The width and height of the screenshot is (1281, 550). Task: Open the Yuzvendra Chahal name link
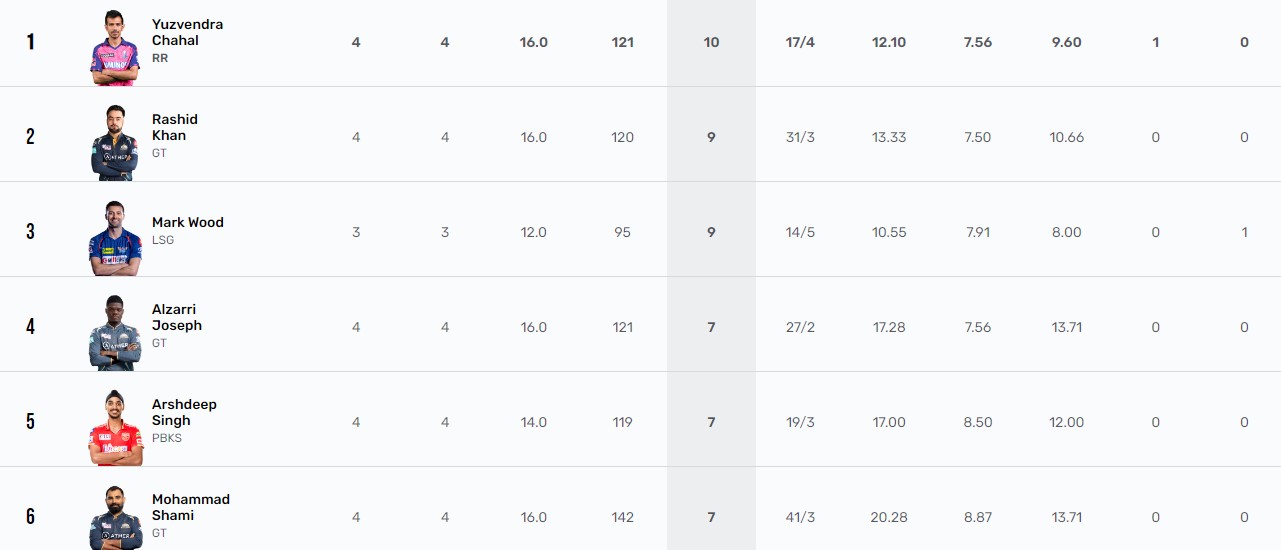tap(187, 32)
